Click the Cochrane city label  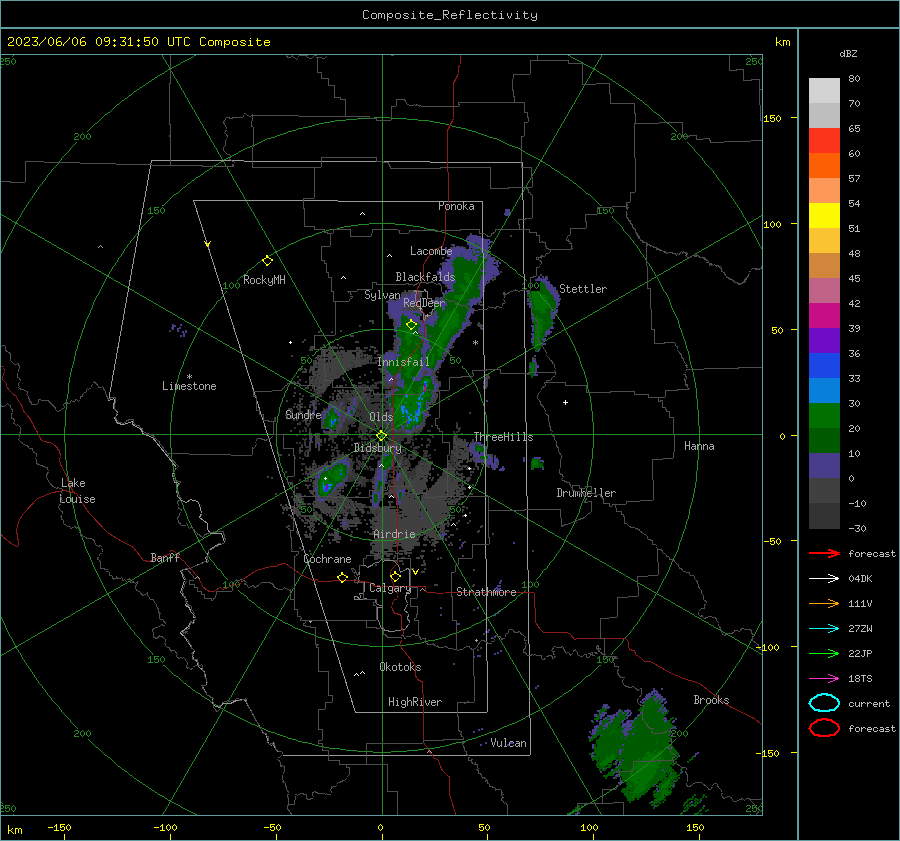coord(327,559)
